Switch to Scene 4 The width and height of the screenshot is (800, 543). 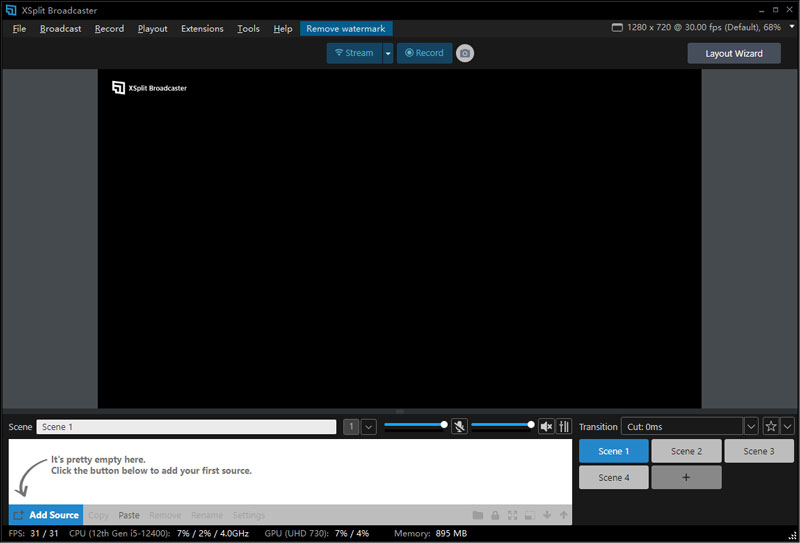pos(614,477)
